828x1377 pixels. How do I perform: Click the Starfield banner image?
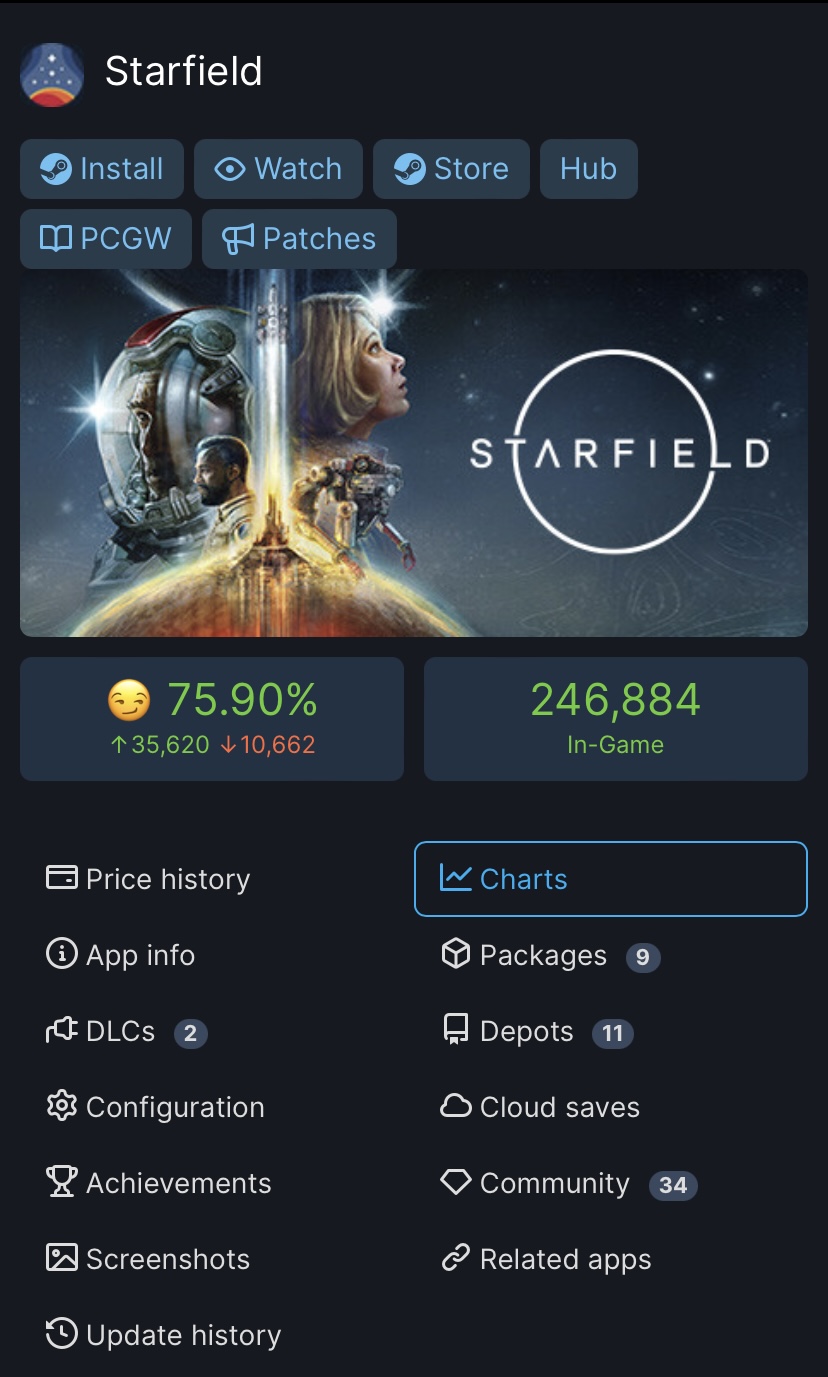(x=414, y=453)
